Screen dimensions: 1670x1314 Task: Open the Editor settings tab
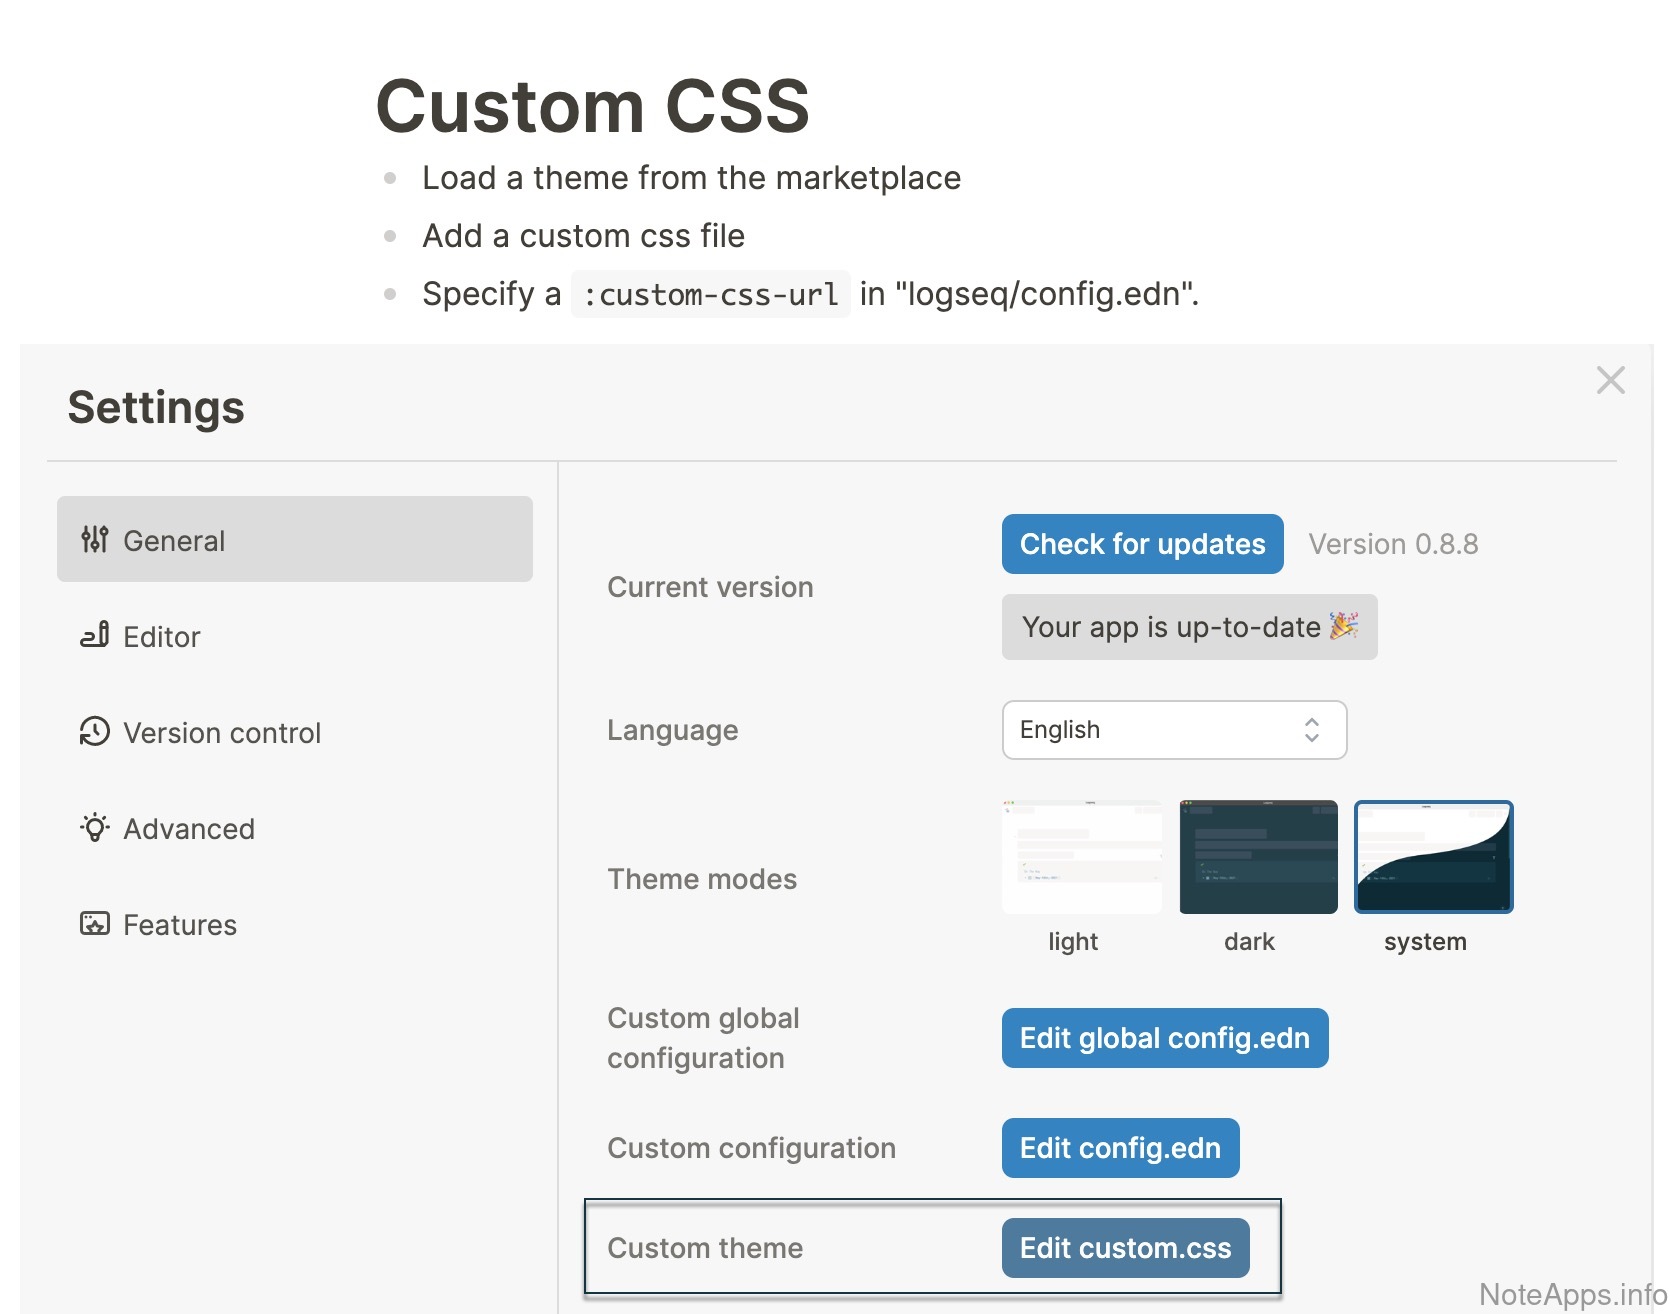tap(161, 637)
